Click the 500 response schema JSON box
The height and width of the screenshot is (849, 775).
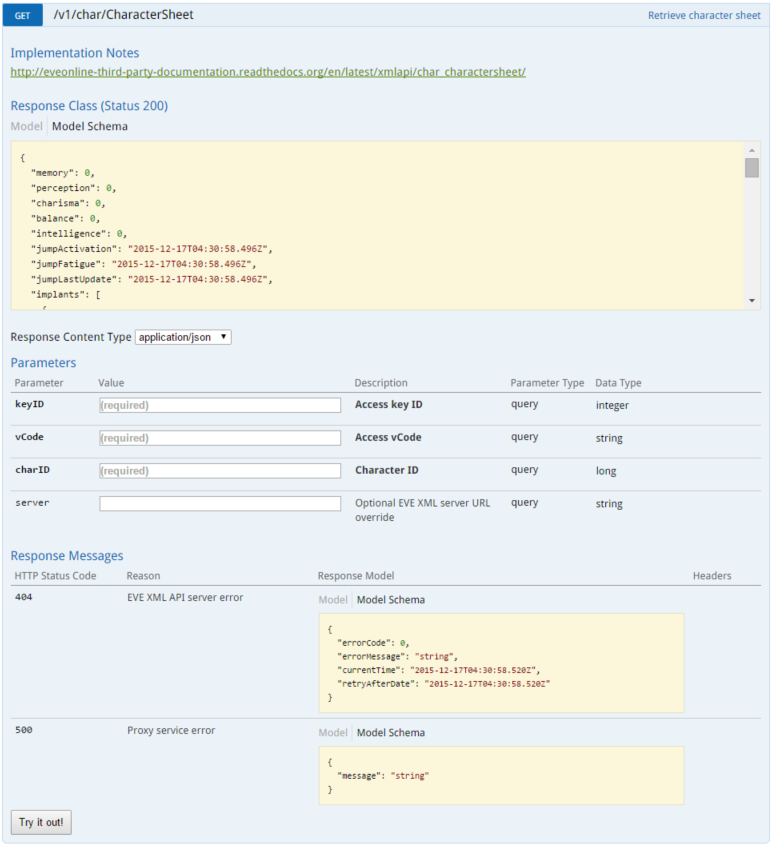pyautogui.click(x=502, y=775)
